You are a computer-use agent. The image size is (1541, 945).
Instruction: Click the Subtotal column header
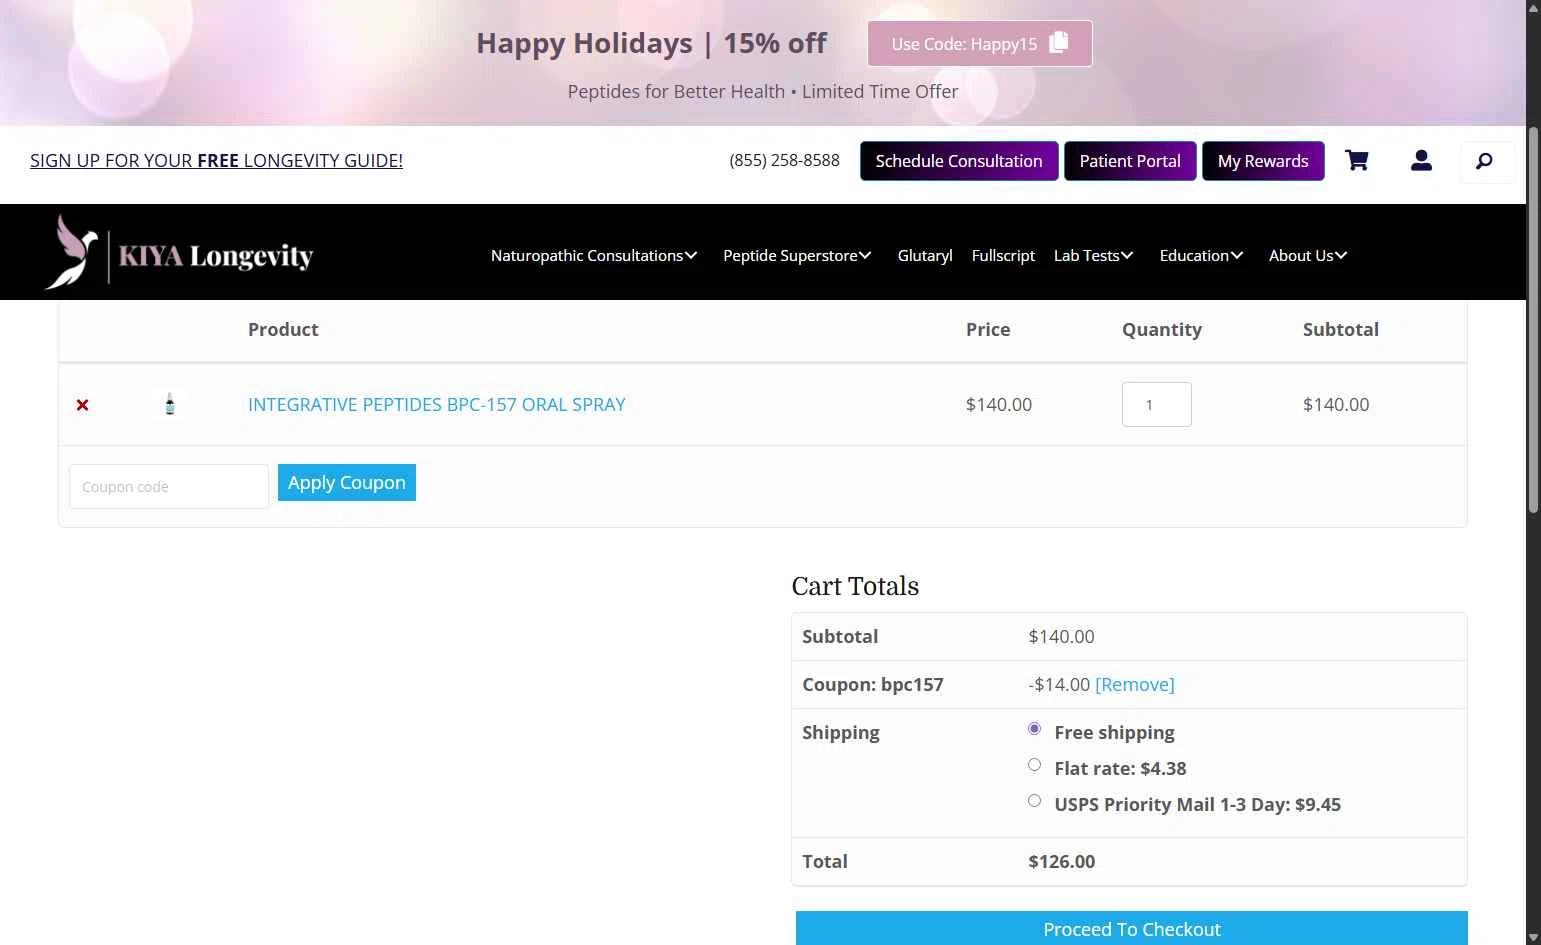point(1341,329)
